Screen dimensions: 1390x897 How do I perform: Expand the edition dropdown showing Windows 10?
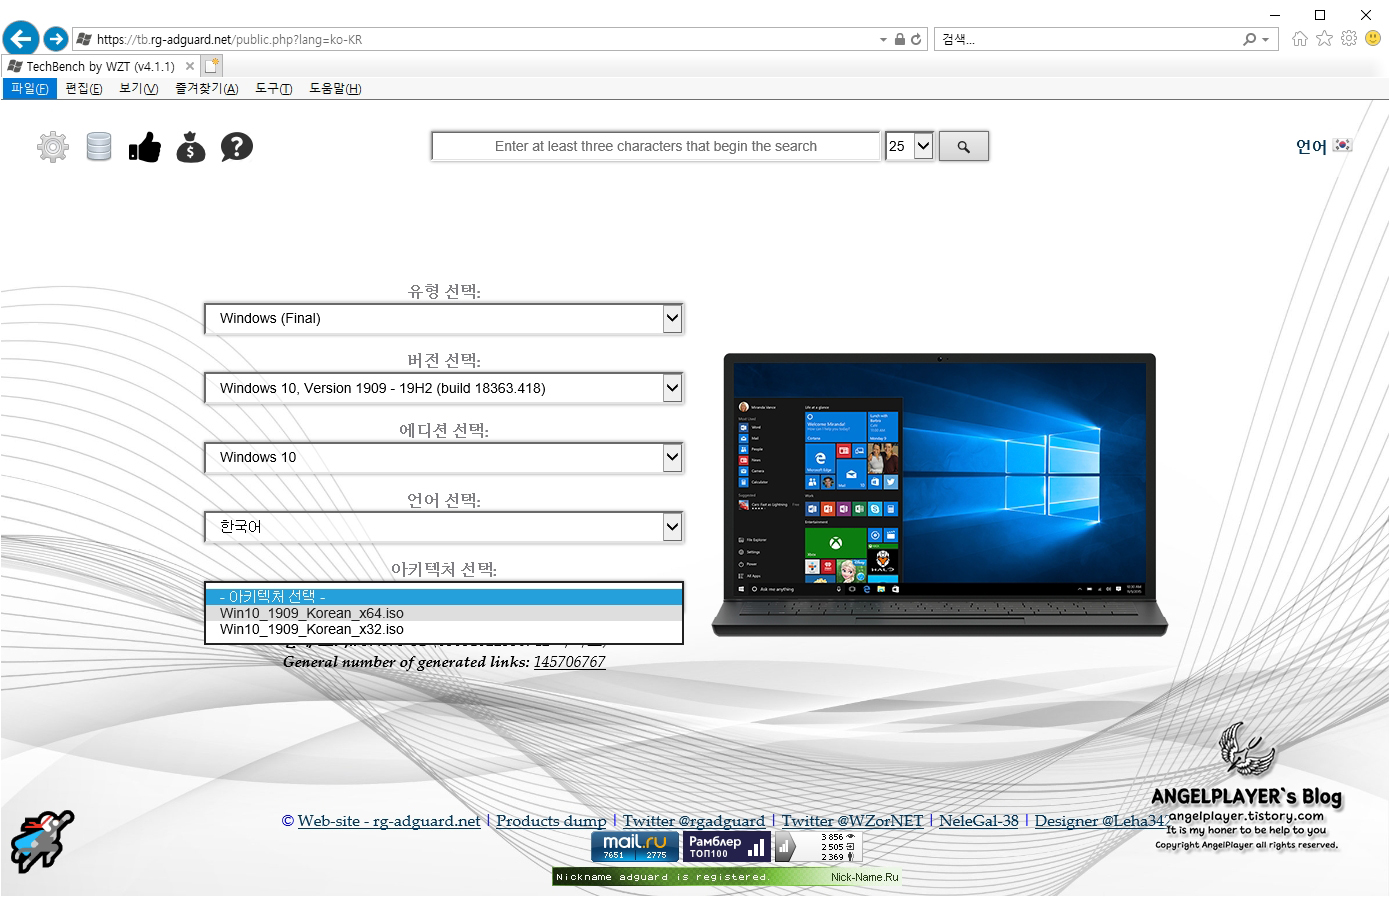pyautogui.click(x=672, y=457)
